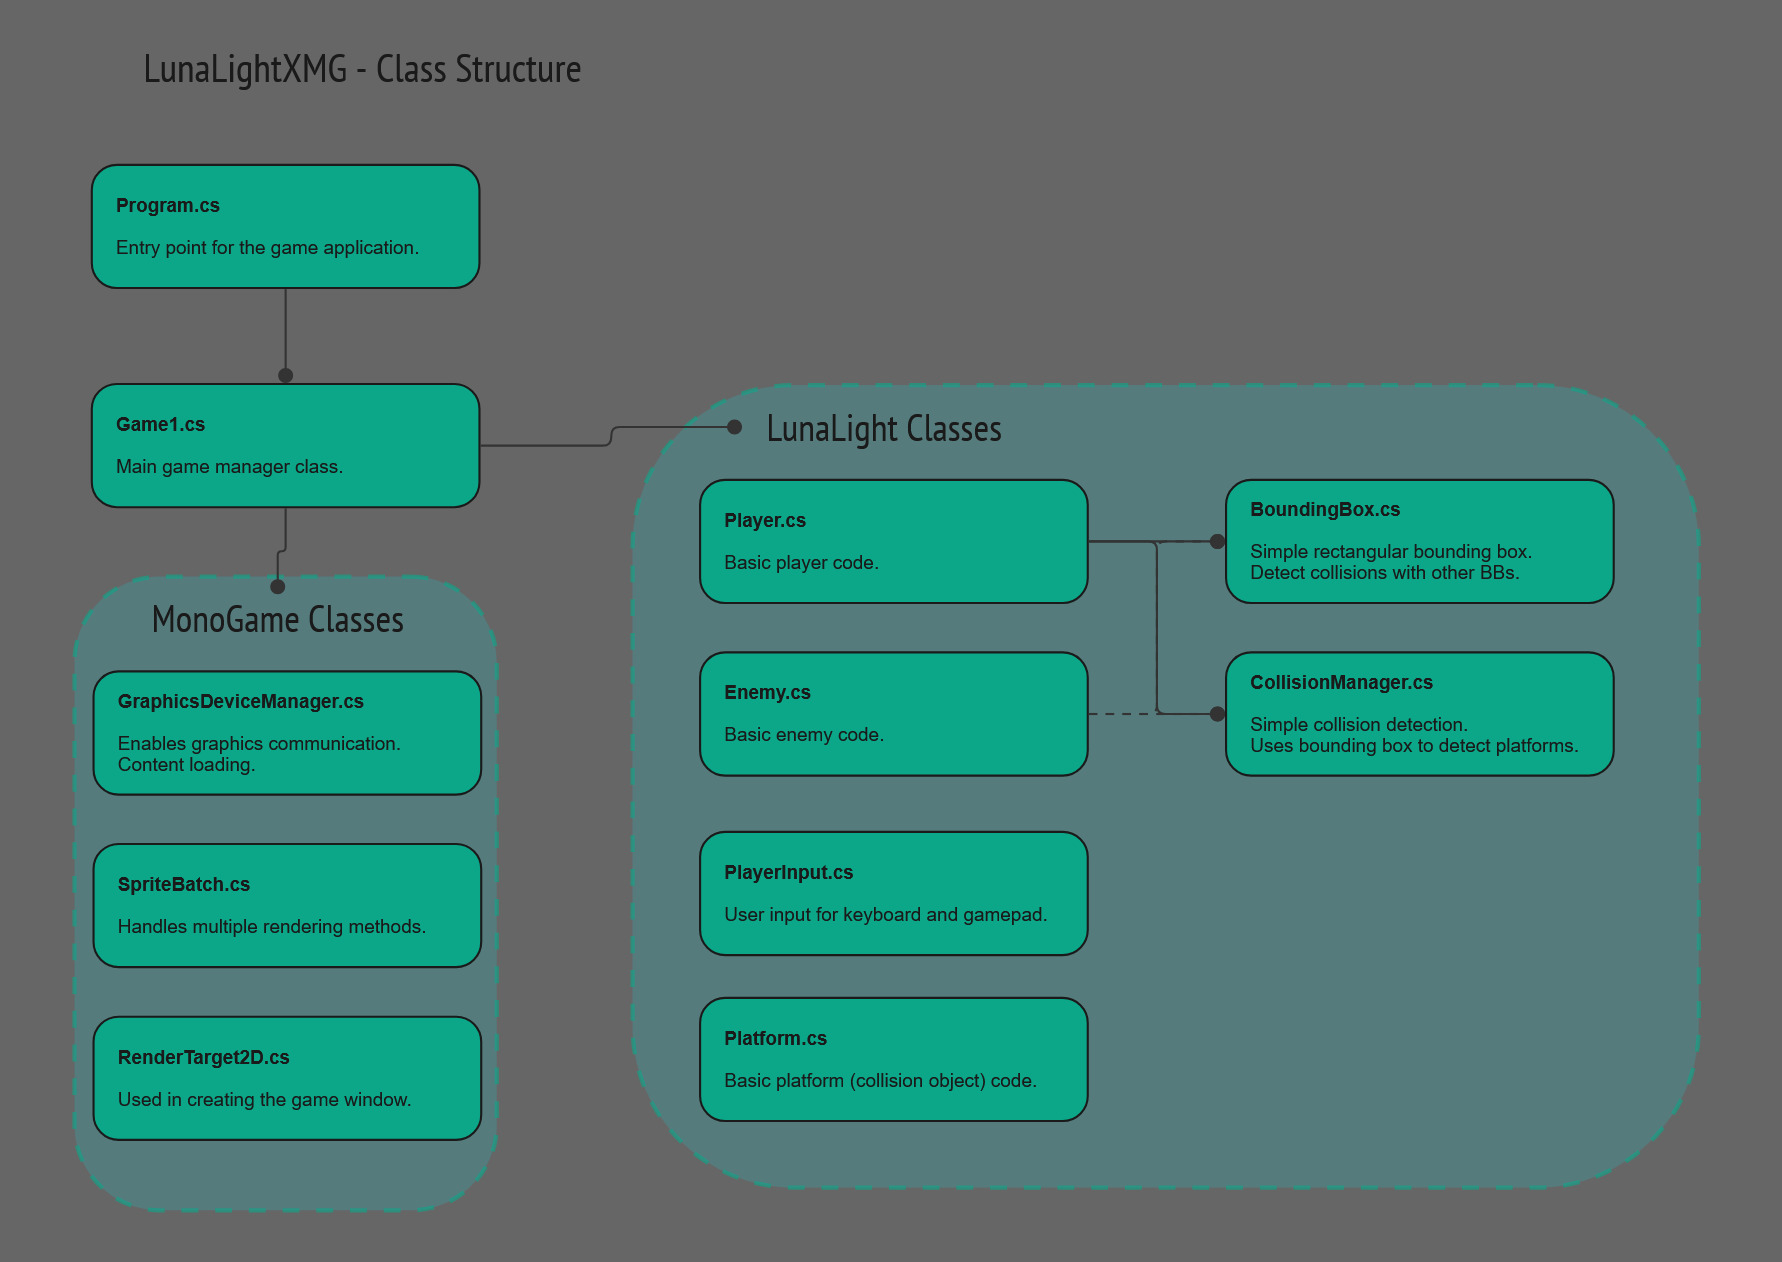Click connector dot on BoundingBox.cs box
The height and width of the screenshot is (1262, 1782).
click(x=1217, y=542)
